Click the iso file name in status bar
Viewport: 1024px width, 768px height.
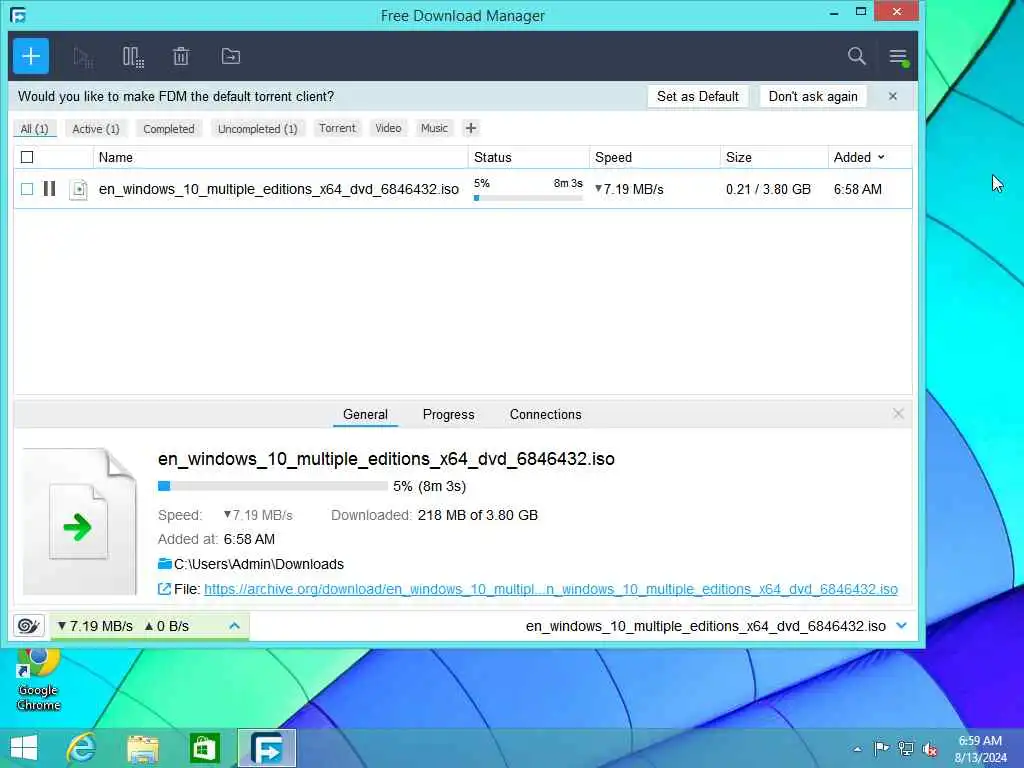(x=705, y=626)
